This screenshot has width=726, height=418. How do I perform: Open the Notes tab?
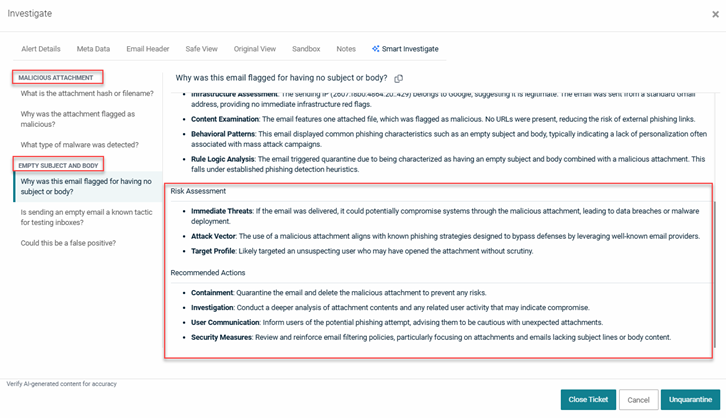point(346,48)
